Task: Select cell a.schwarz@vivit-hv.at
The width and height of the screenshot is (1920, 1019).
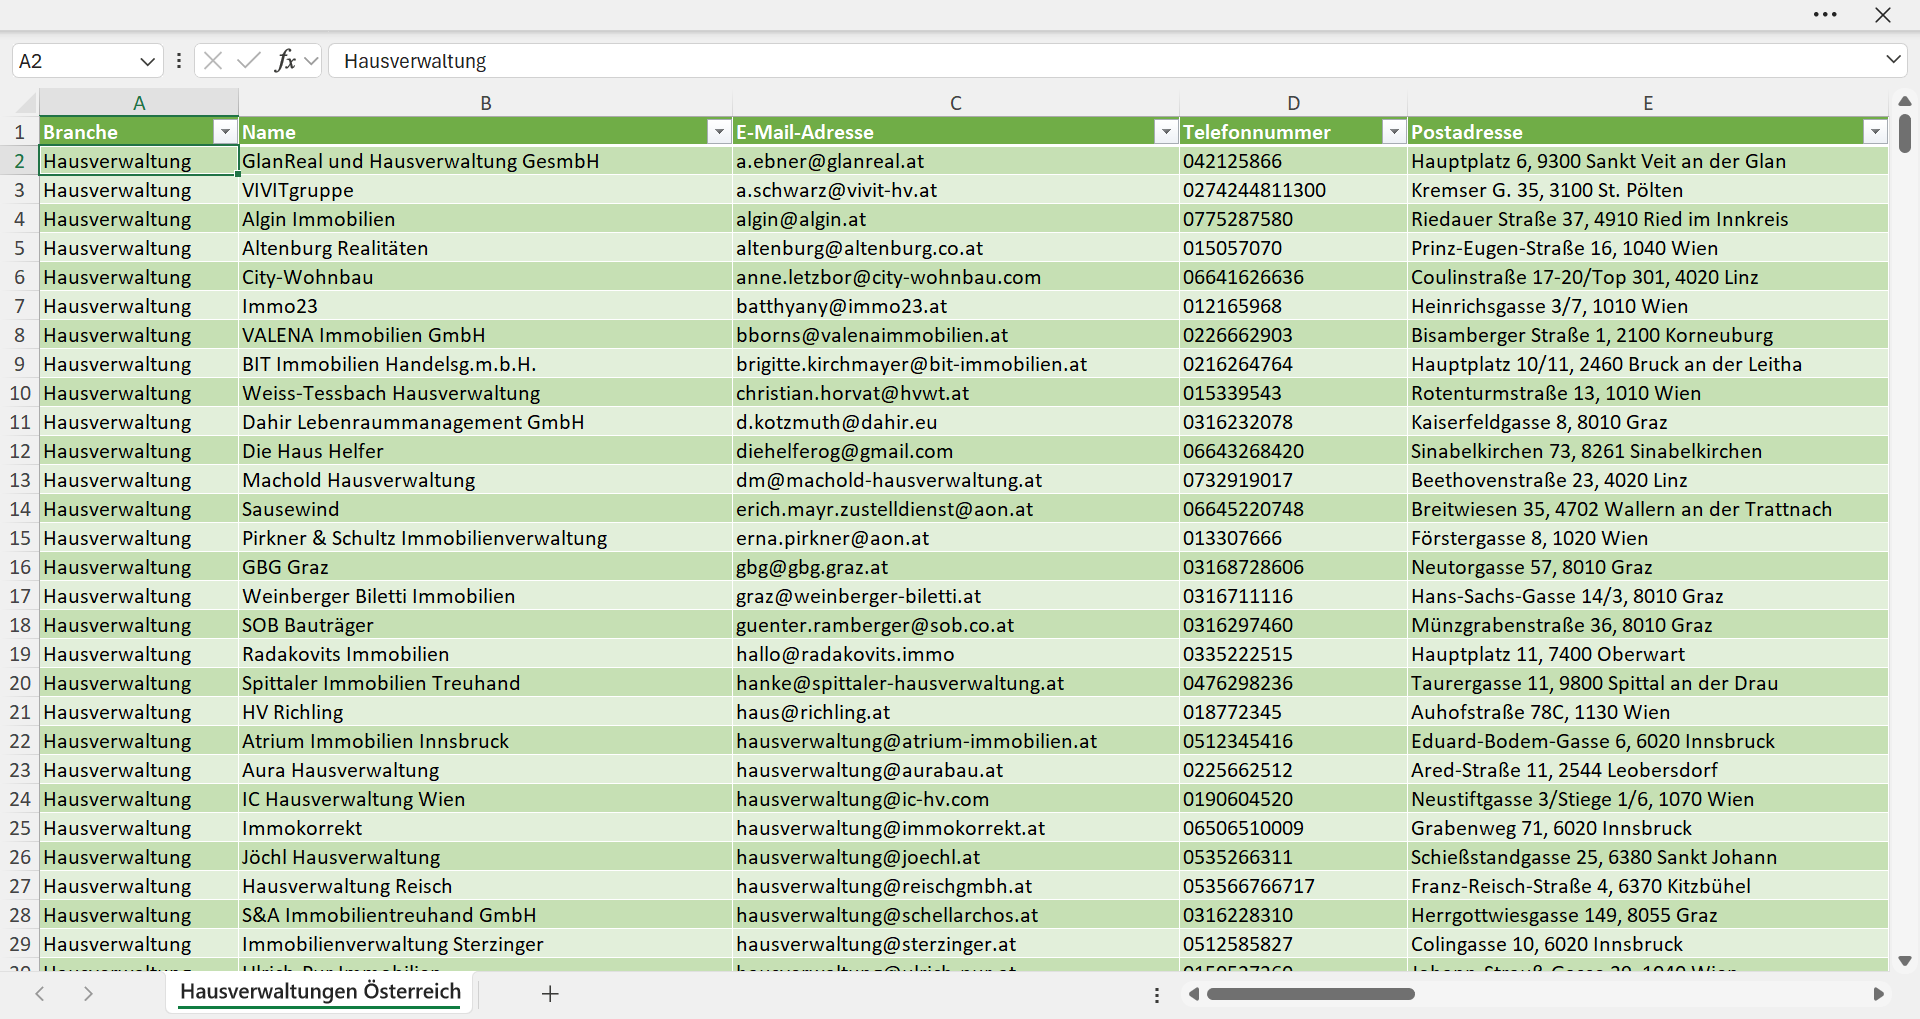Action: coord(956,190)
